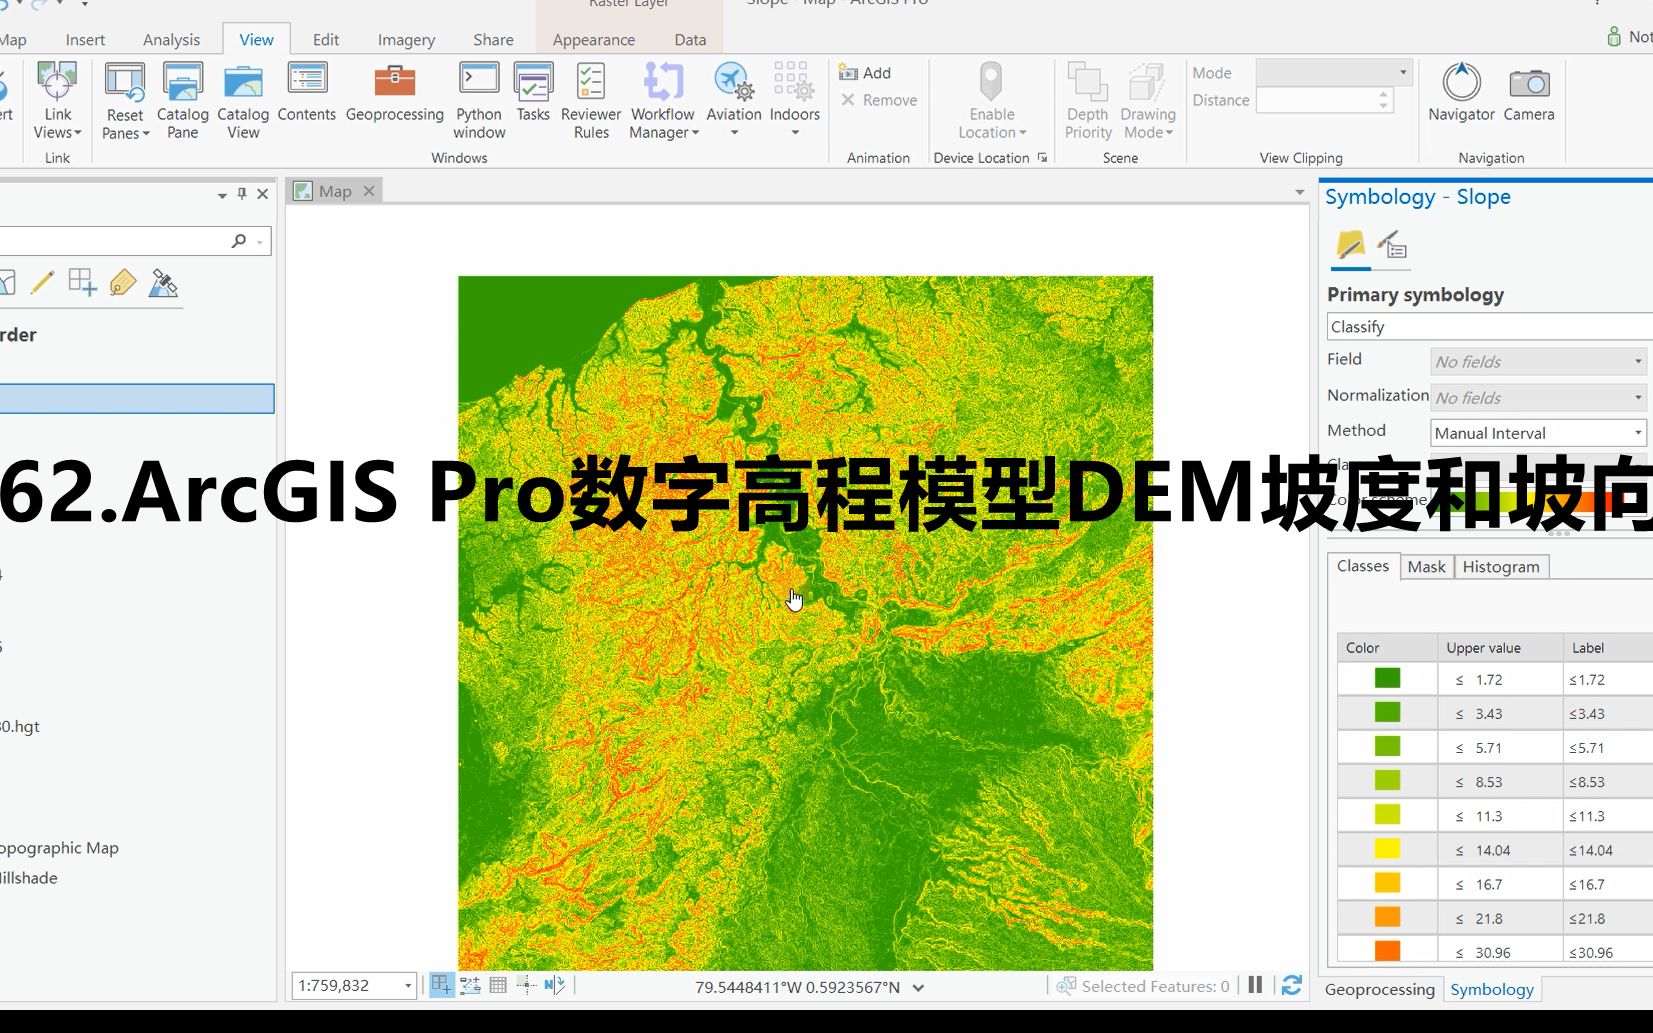The height and width of the screenshot is (1033, 1653).
Task: Click the color swatch for ≤ 1.72
Action: point(1387,678)
